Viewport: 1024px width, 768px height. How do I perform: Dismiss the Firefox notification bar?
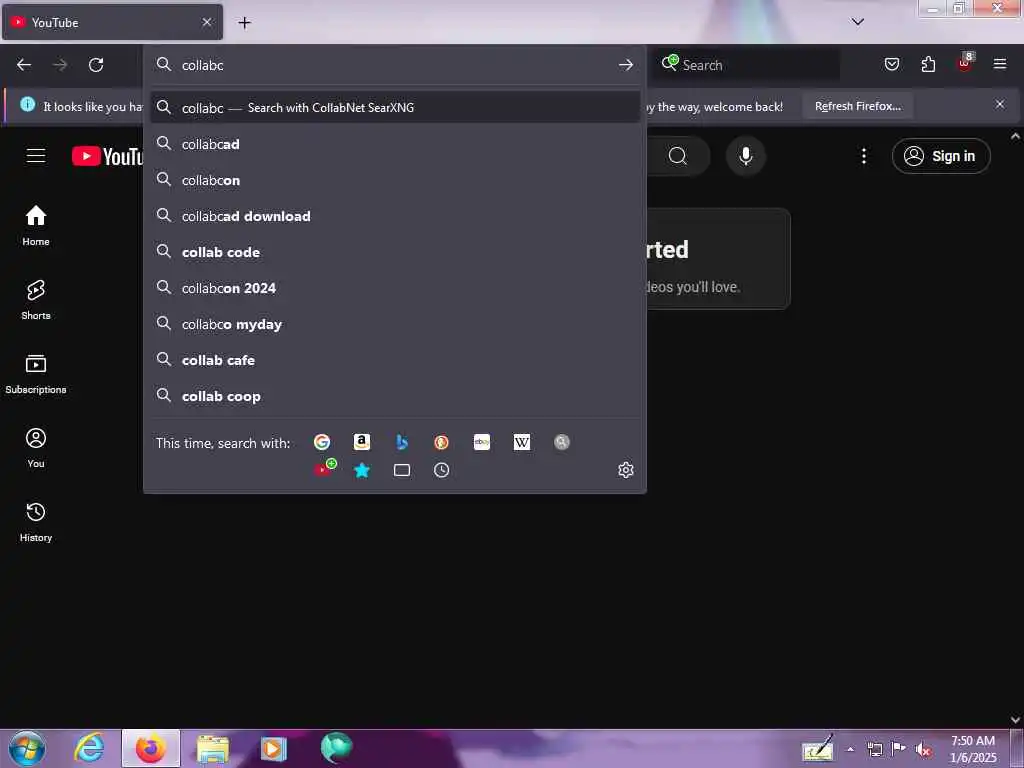point(1000,104)
